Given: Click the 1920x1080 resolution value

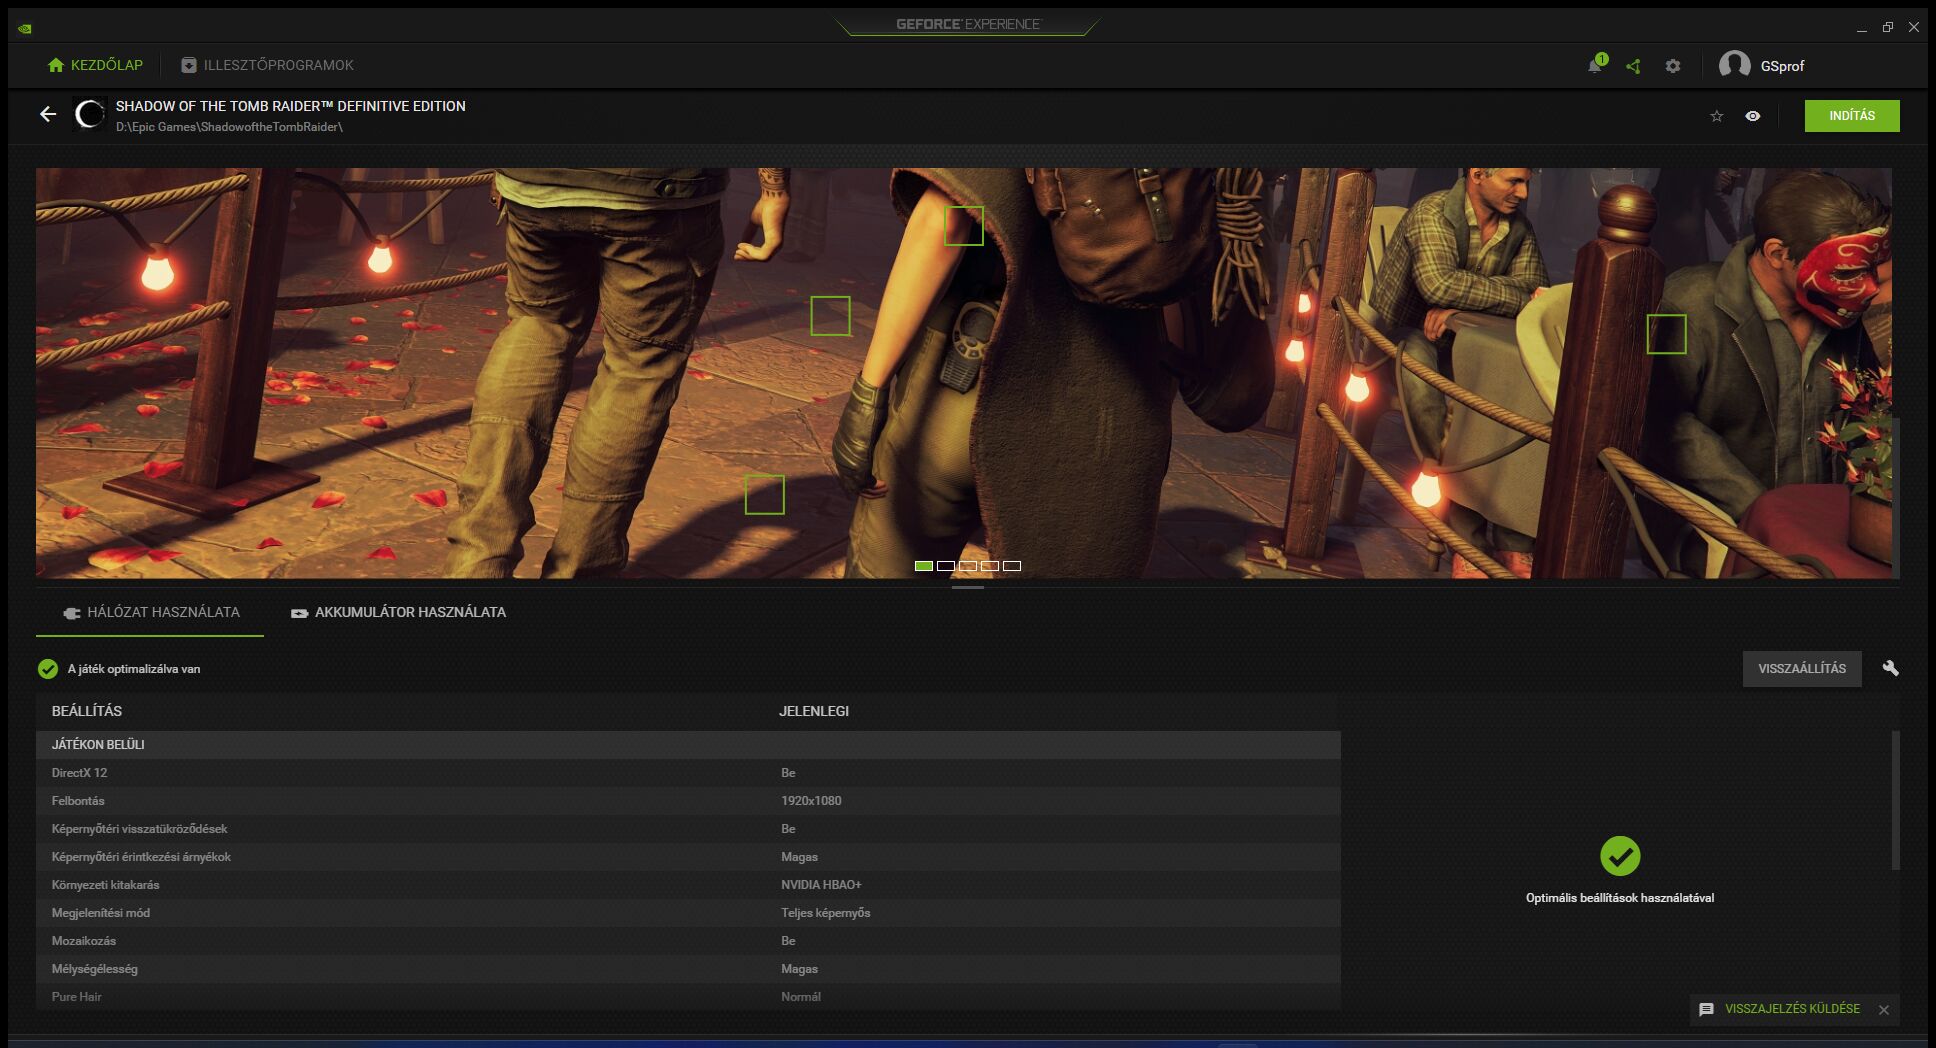Looking at the screenshot, I should [811, 801].
